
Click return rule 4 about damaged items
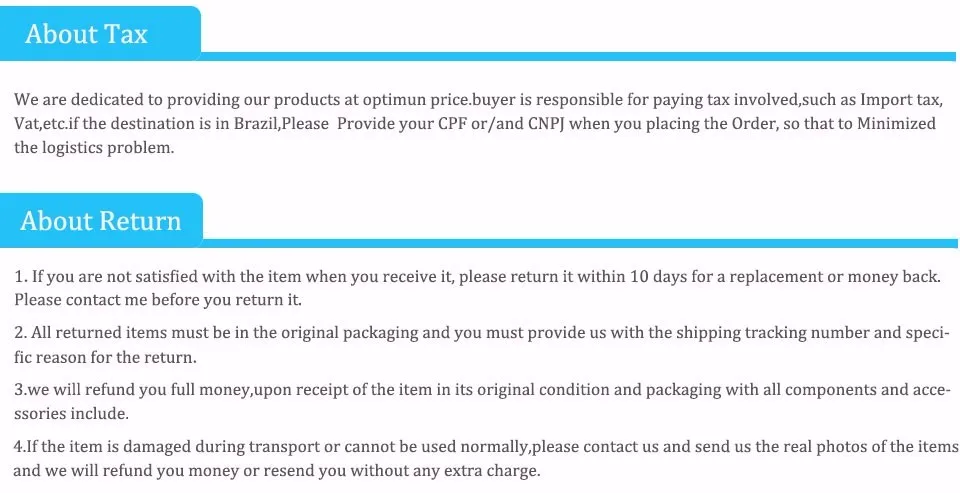coord(486,459)
